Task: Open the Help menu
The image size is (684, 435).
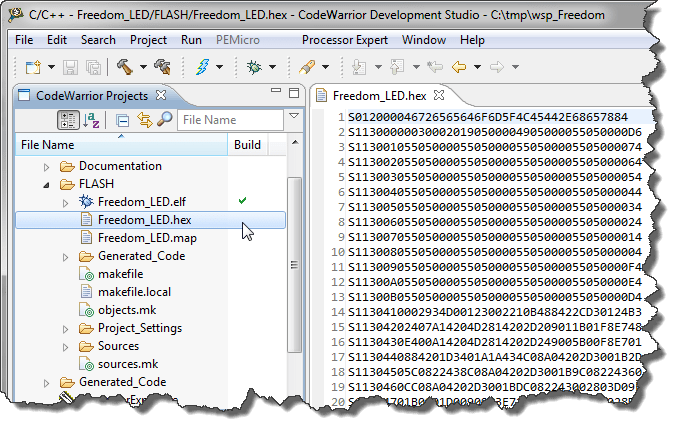Action: click(472, 40)
